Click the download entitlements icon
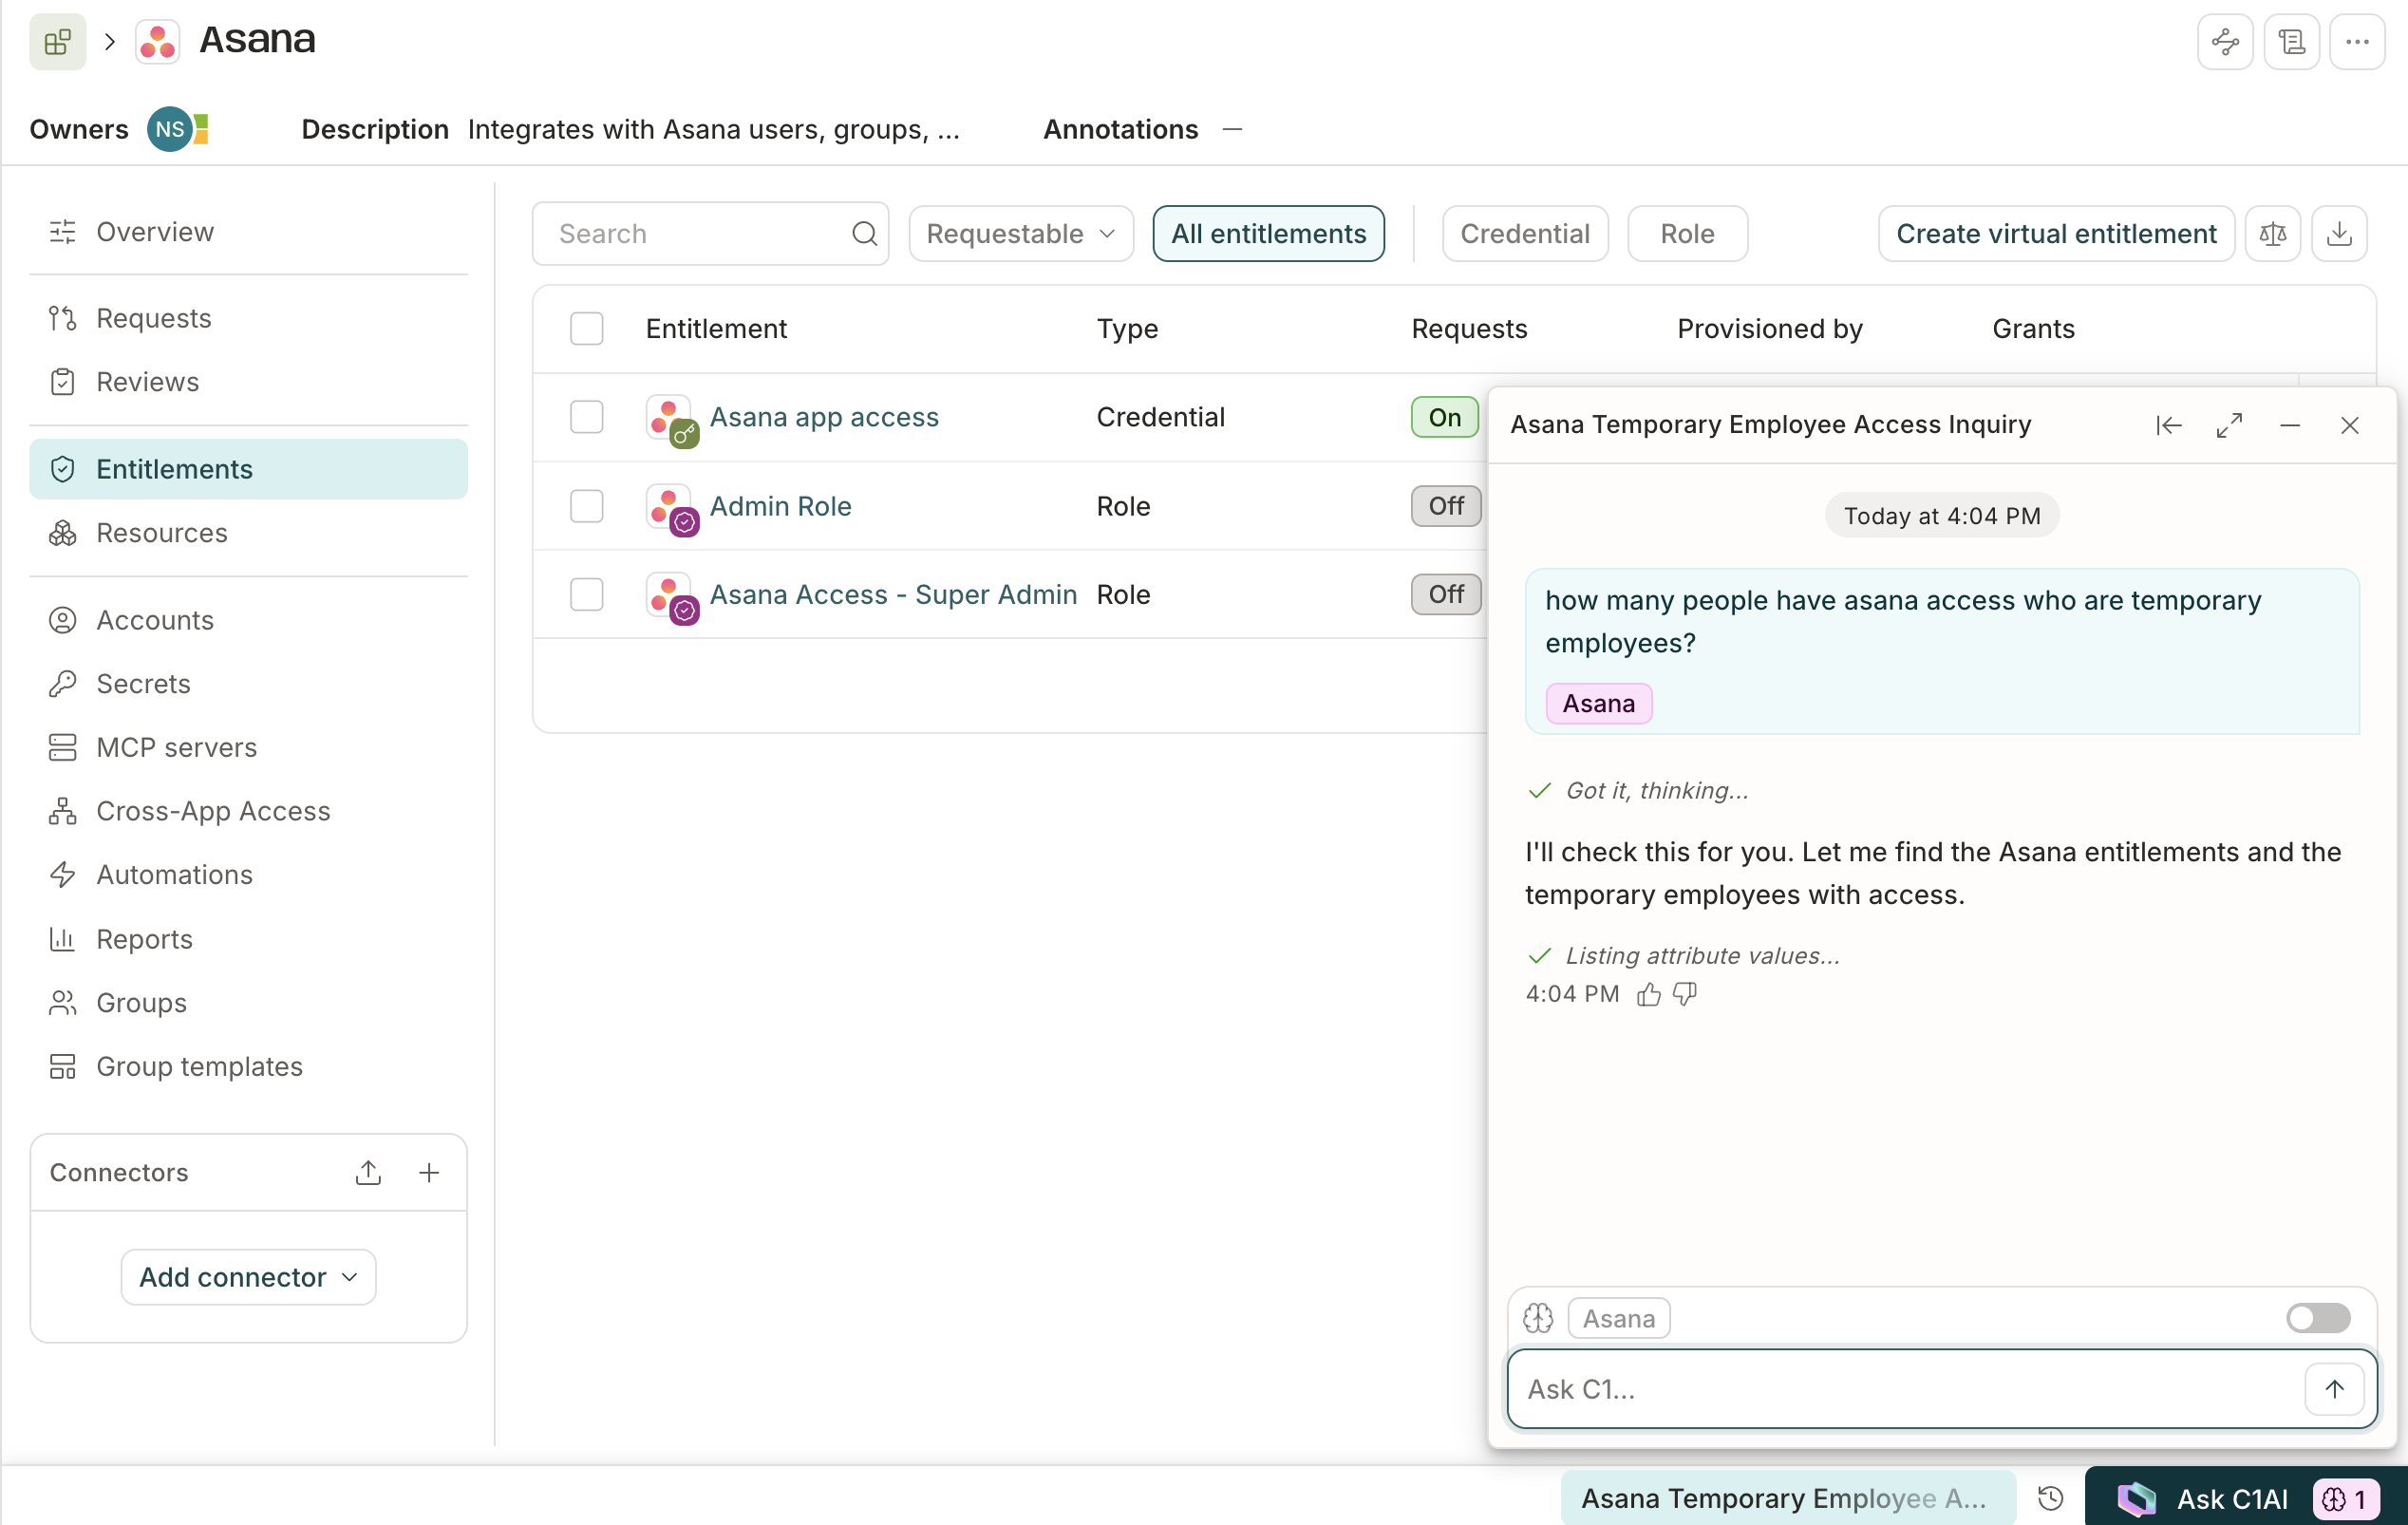This screenshot has height=1525, width=2408. (x=2339, y=234)
